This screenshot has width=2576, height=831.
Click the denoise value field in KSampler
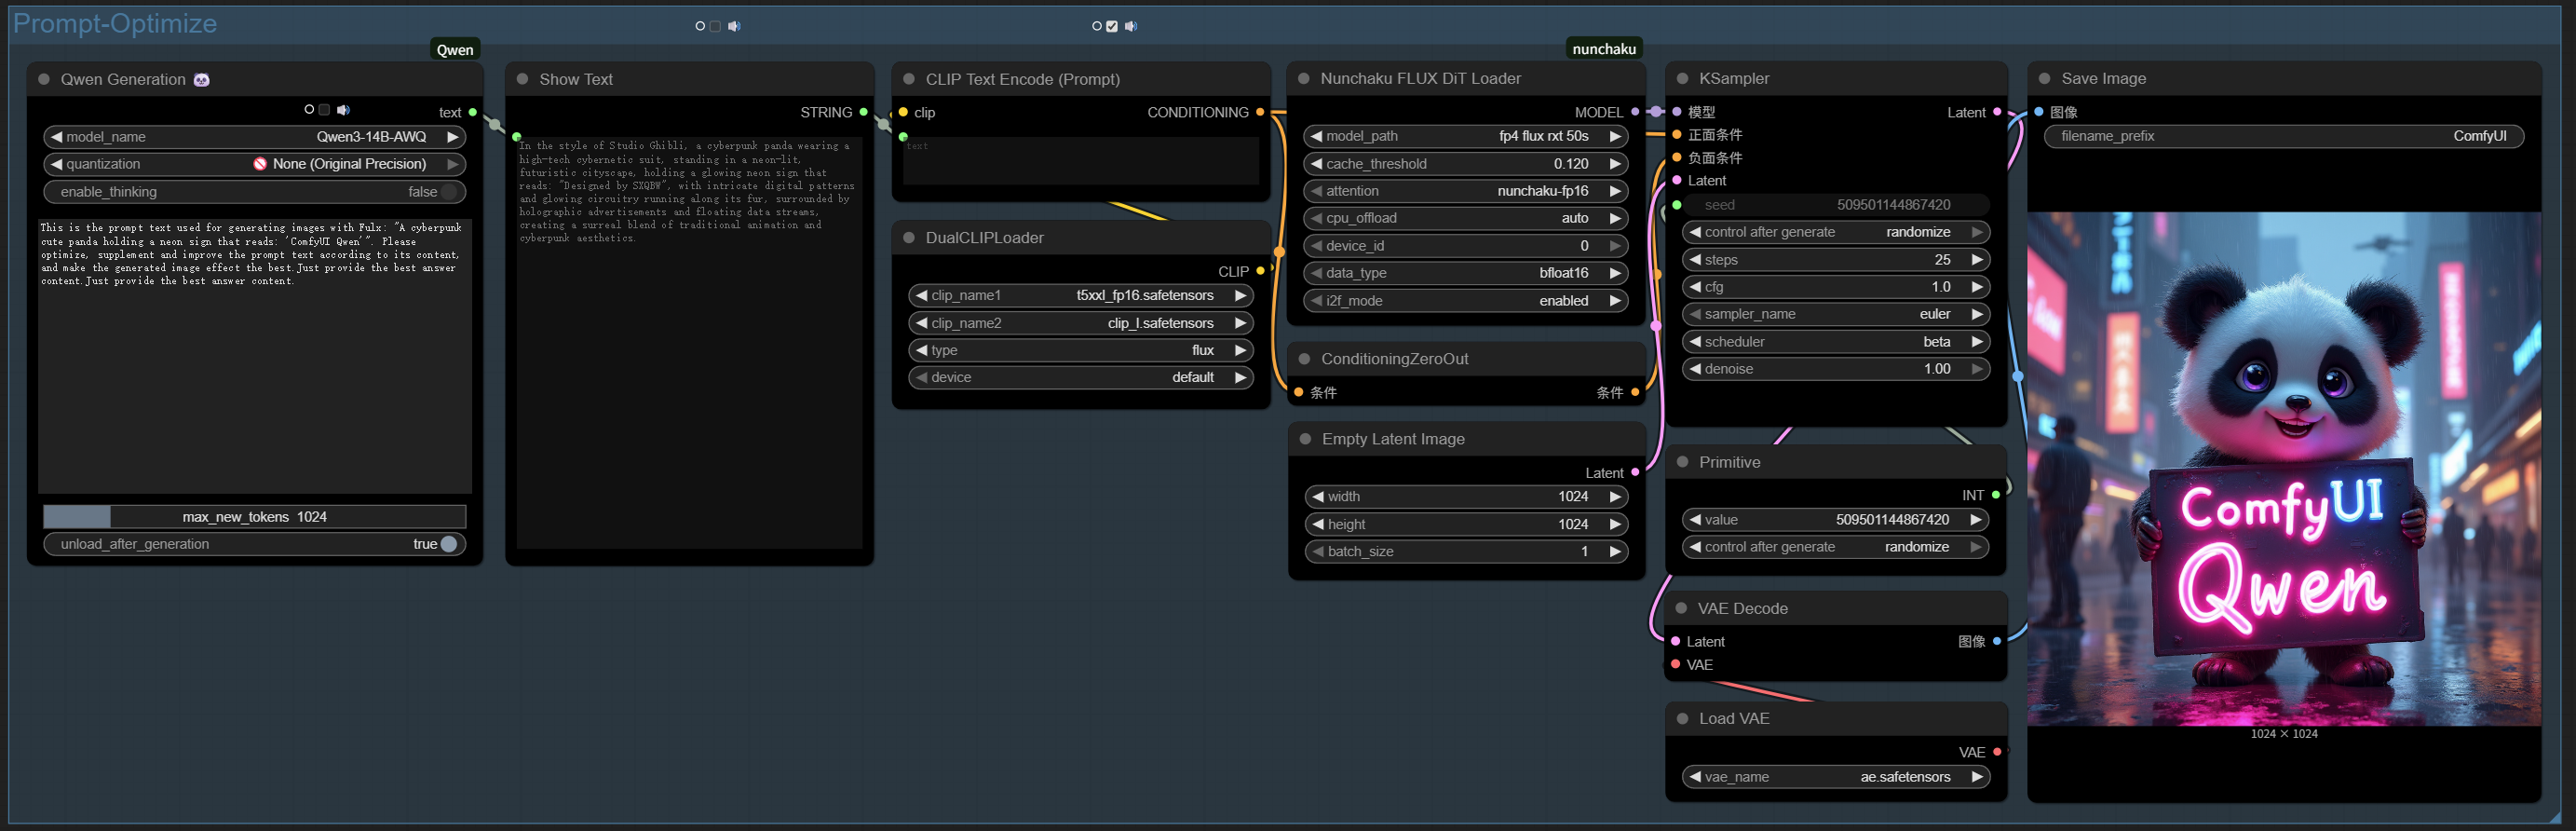(x=1836, y=369)
